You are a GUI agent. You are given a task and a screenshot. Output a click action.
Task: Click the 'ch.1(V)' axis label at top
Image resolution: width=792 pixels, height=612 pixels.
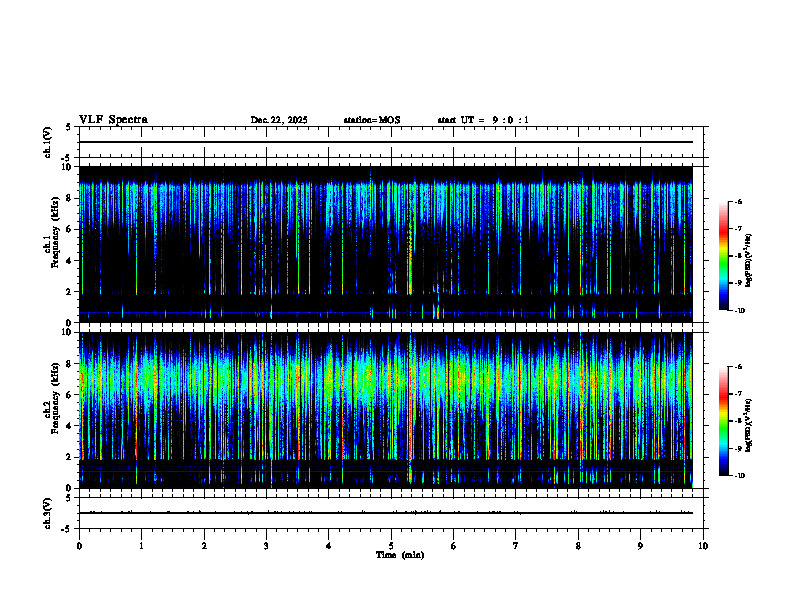[x=47, y=142]
